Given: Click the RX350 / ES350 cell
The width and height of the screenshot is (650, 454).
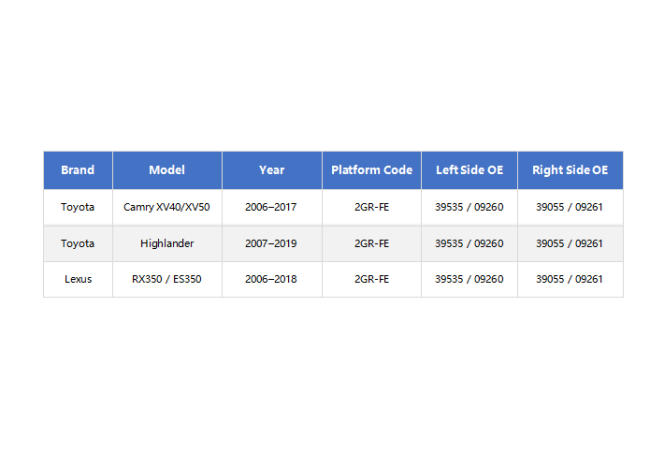Looking at the screenshot, I should [167, 279].
